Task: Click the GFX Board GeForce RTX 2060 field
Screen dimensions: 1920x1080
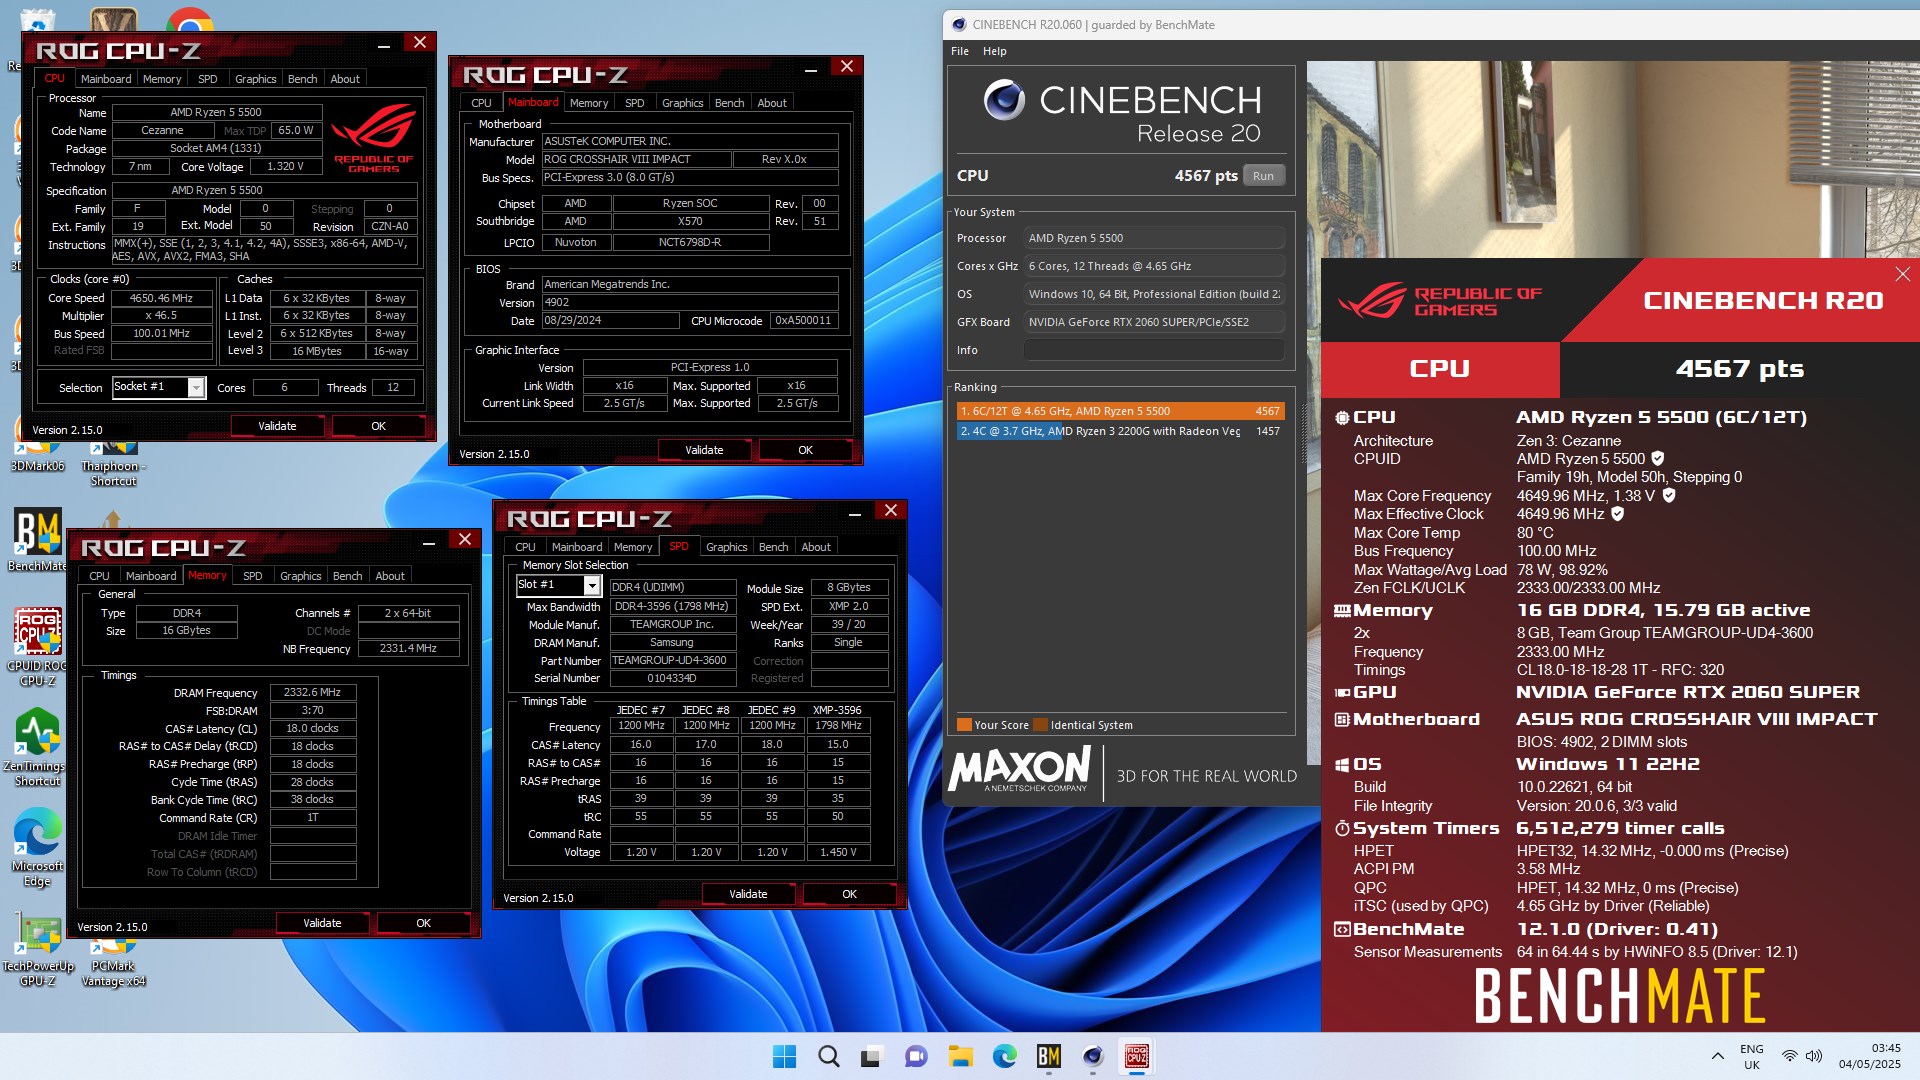Action: [1154, 322]
